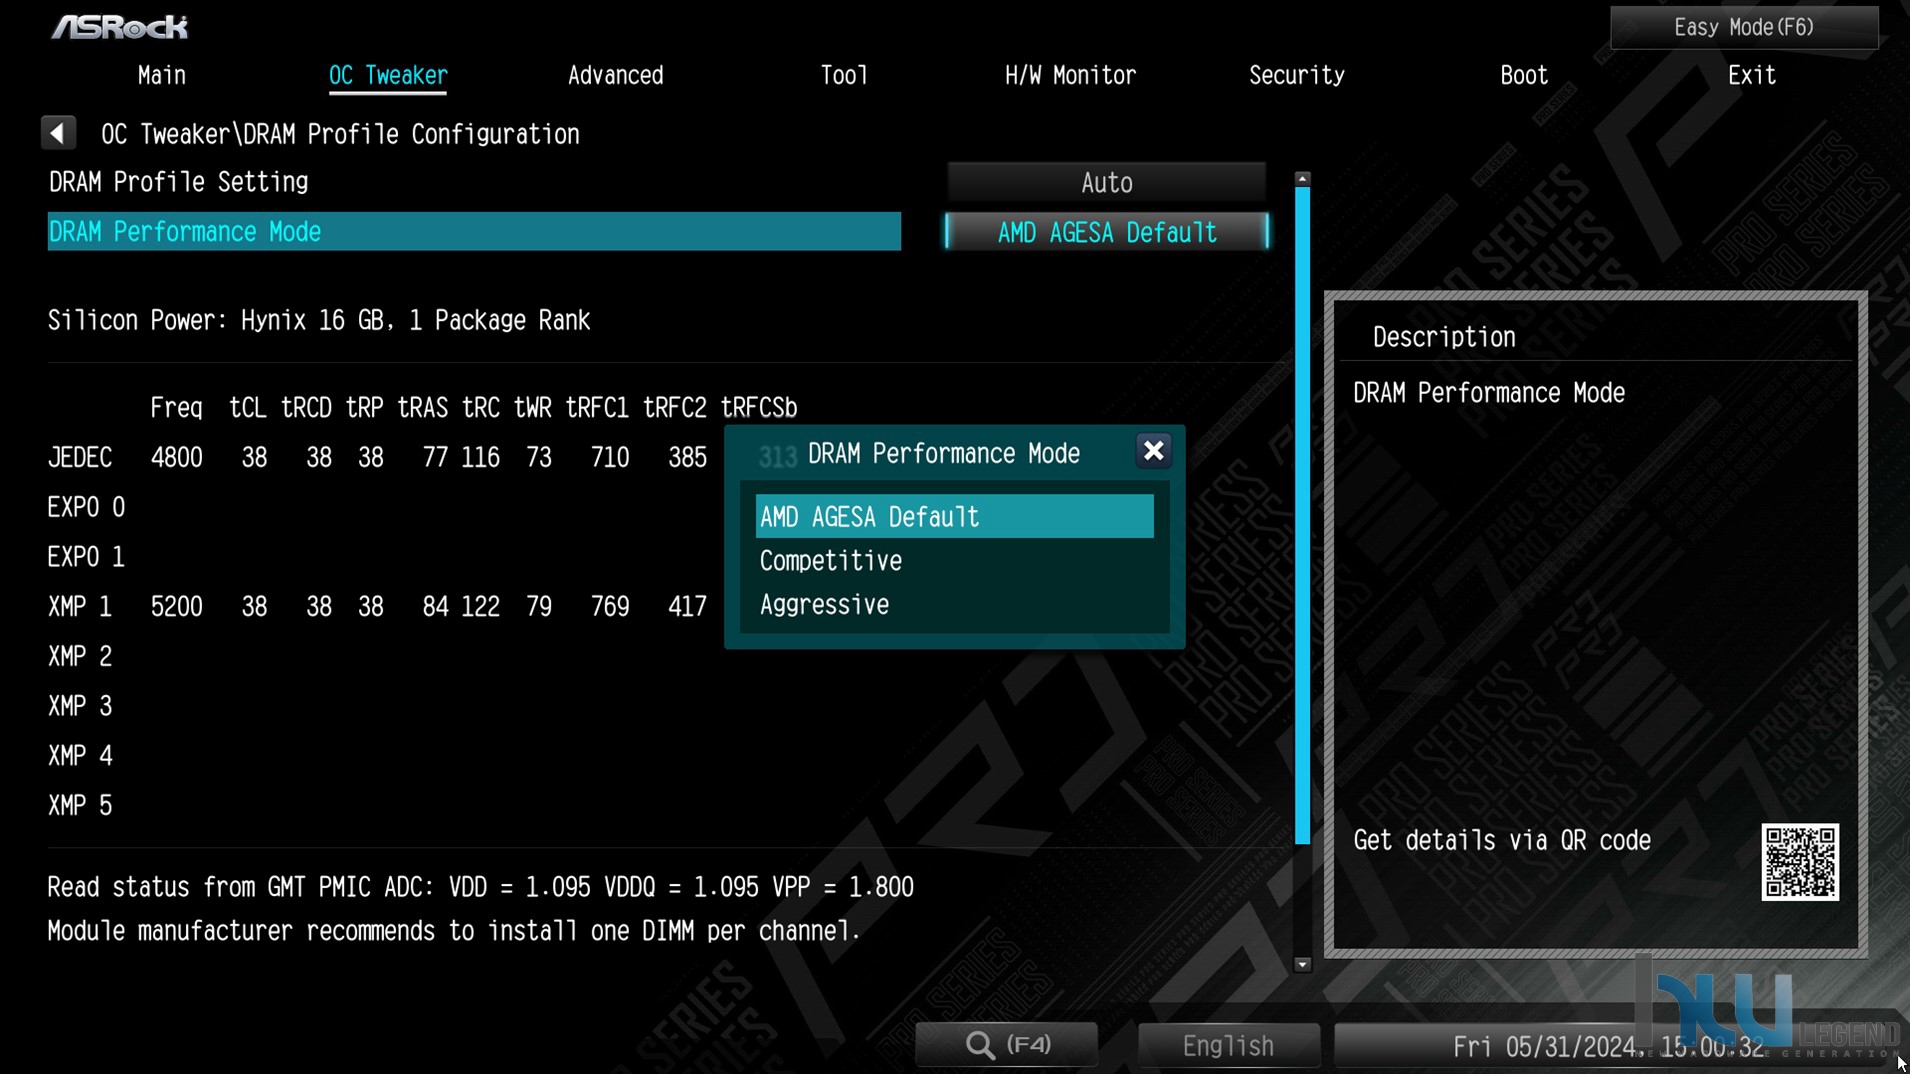Click the XMP 3 profile row

(x=80, y=707)
